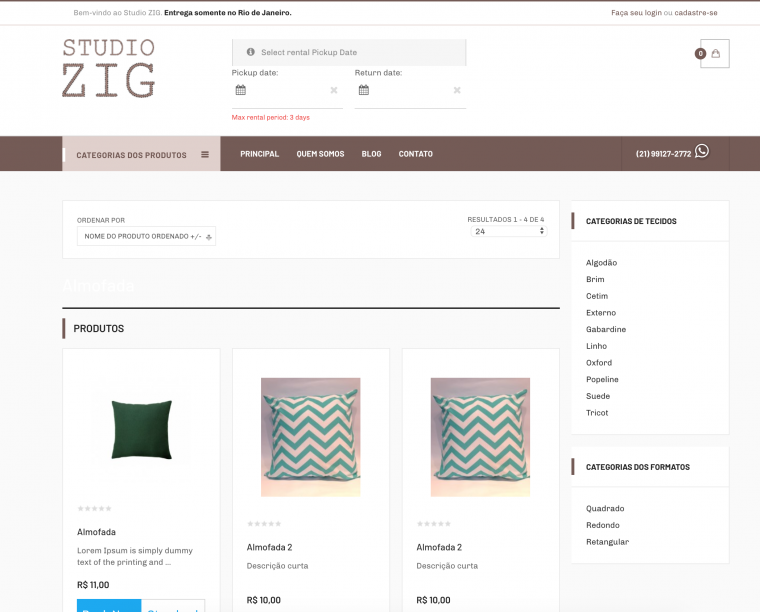Select Quadrado format category
Image resolution: width=760 pixels, height=612 pixels.
point(605,508)
